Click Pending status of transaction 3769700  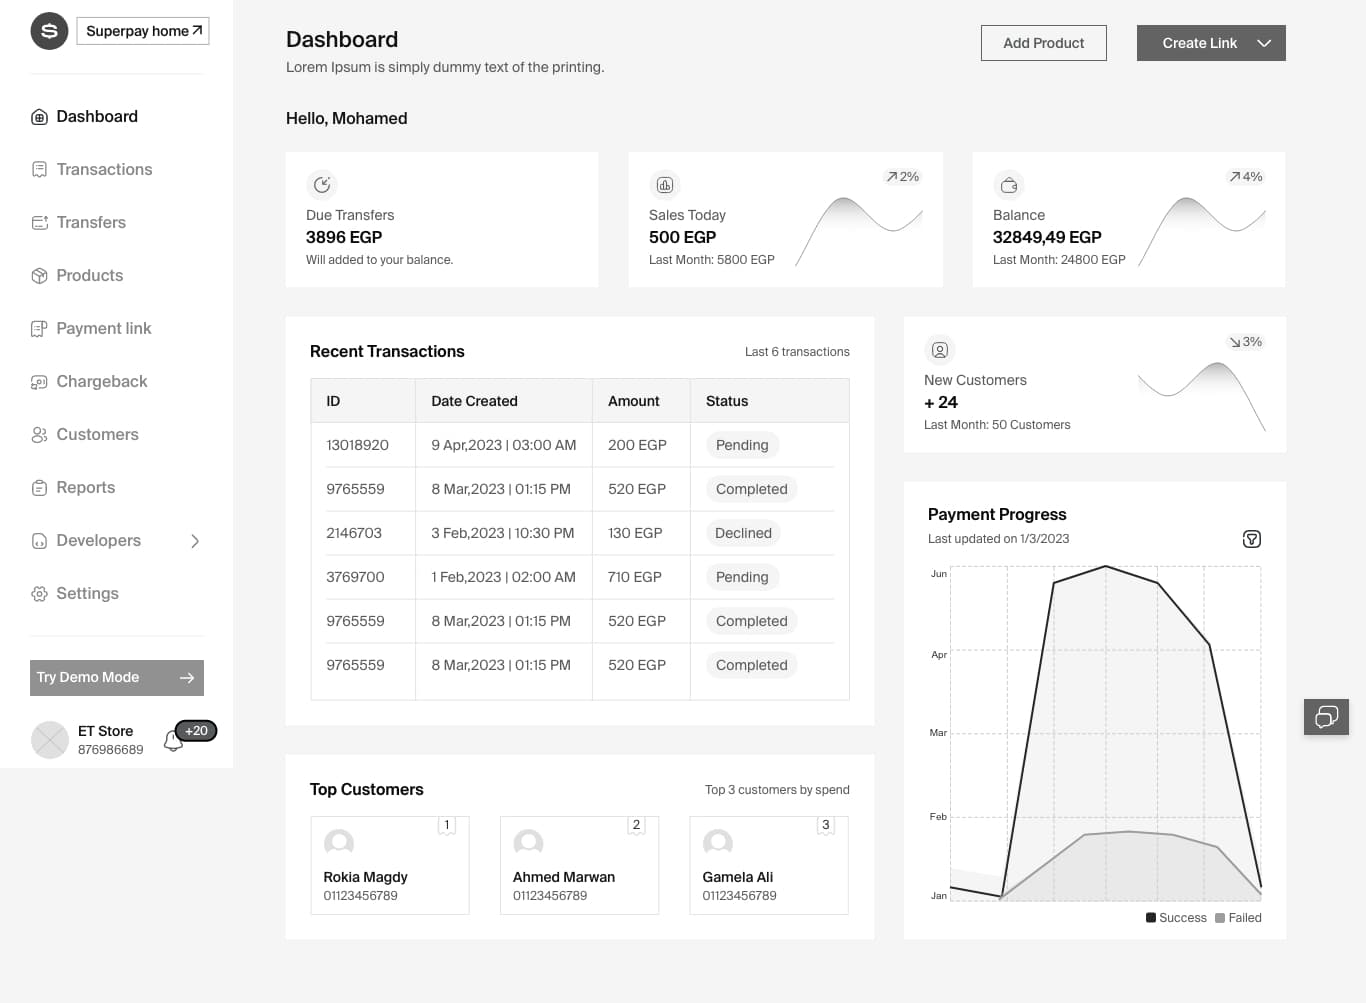(x=742, y=577)
